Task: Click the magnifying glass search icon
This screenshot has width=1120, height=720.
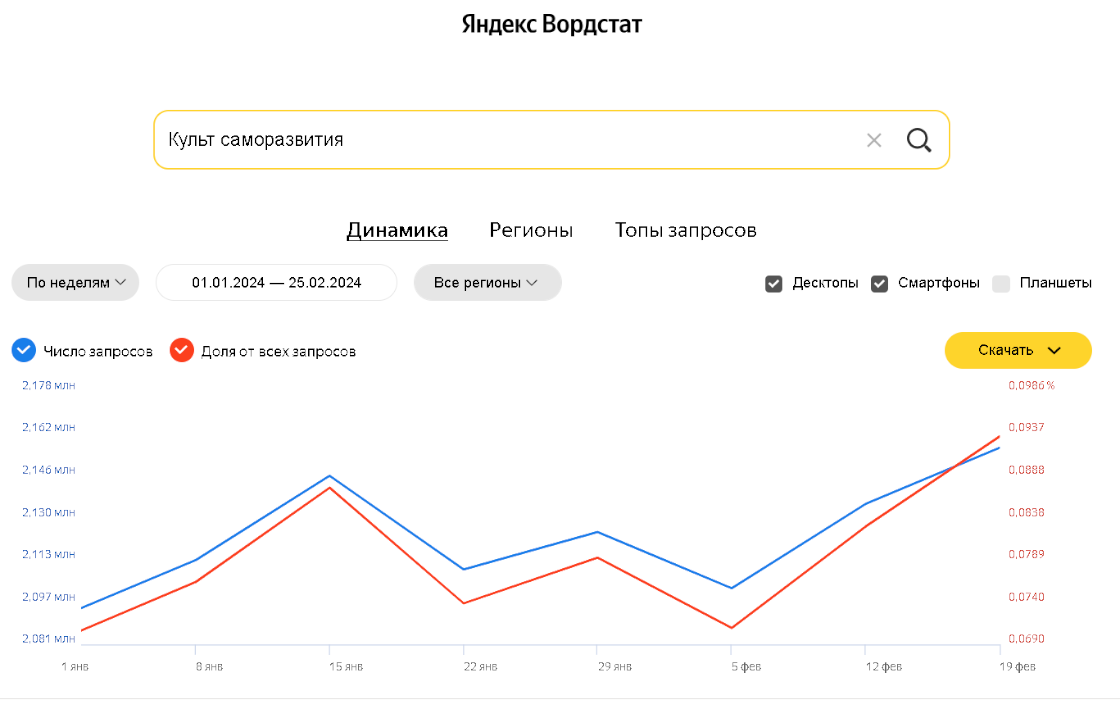Action: click(x=919, y=140)
